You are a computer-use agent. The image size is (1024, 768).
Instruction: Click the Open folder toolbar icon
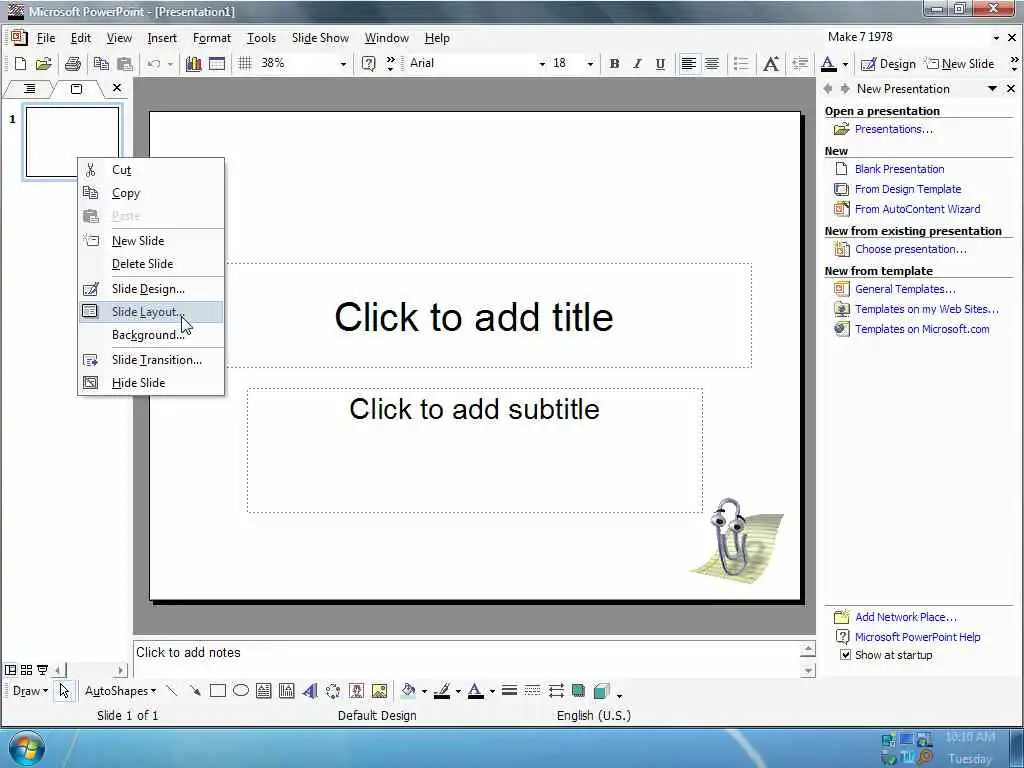pyautogui.click(x=44, y=64)
